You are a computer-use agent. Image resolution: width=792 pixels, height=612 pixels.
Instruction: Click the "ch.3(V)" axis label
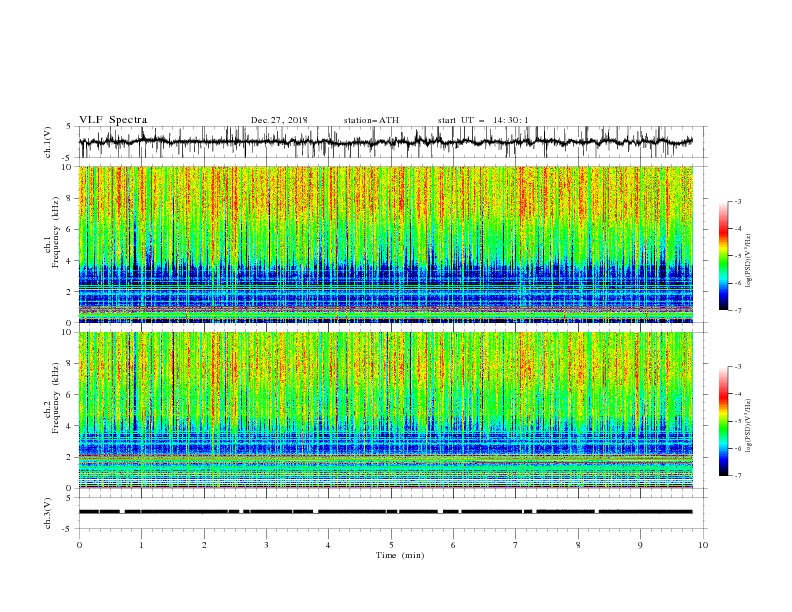[48, 513]
